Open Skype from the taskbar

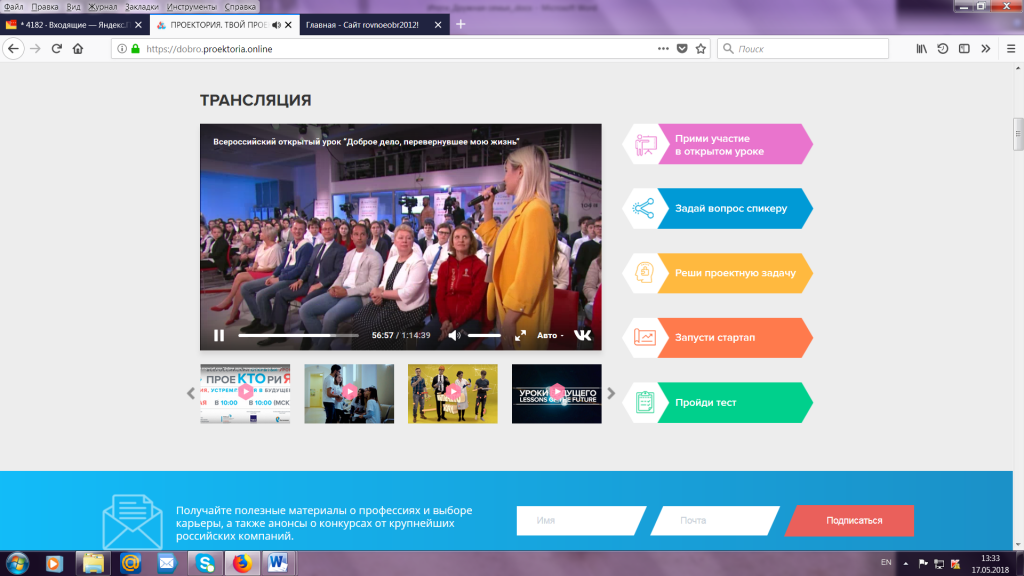pos(205,563)
